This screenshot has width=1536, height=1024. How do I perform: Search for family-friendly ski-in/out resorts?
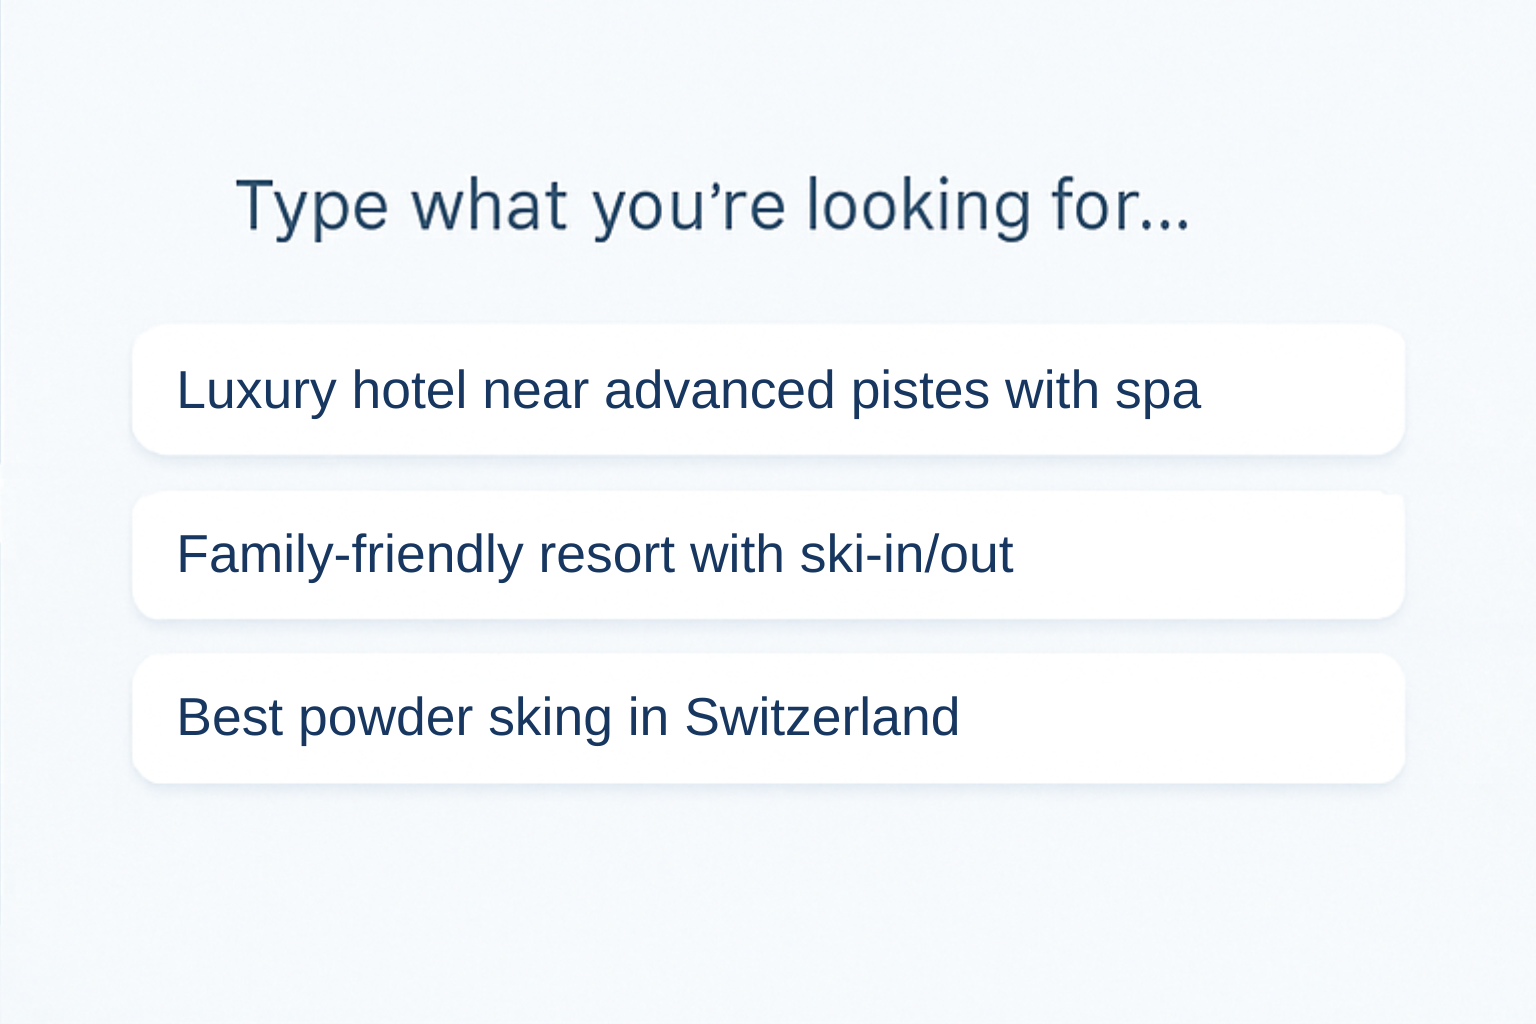pyautogui.click(x=768, y=555)
